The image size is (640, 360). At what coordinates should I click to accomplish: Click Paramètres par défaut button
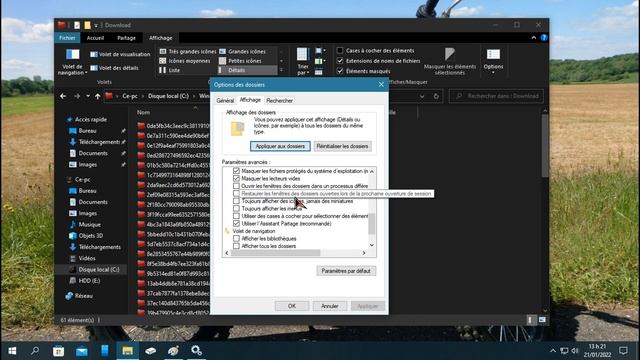click(346, 271)
